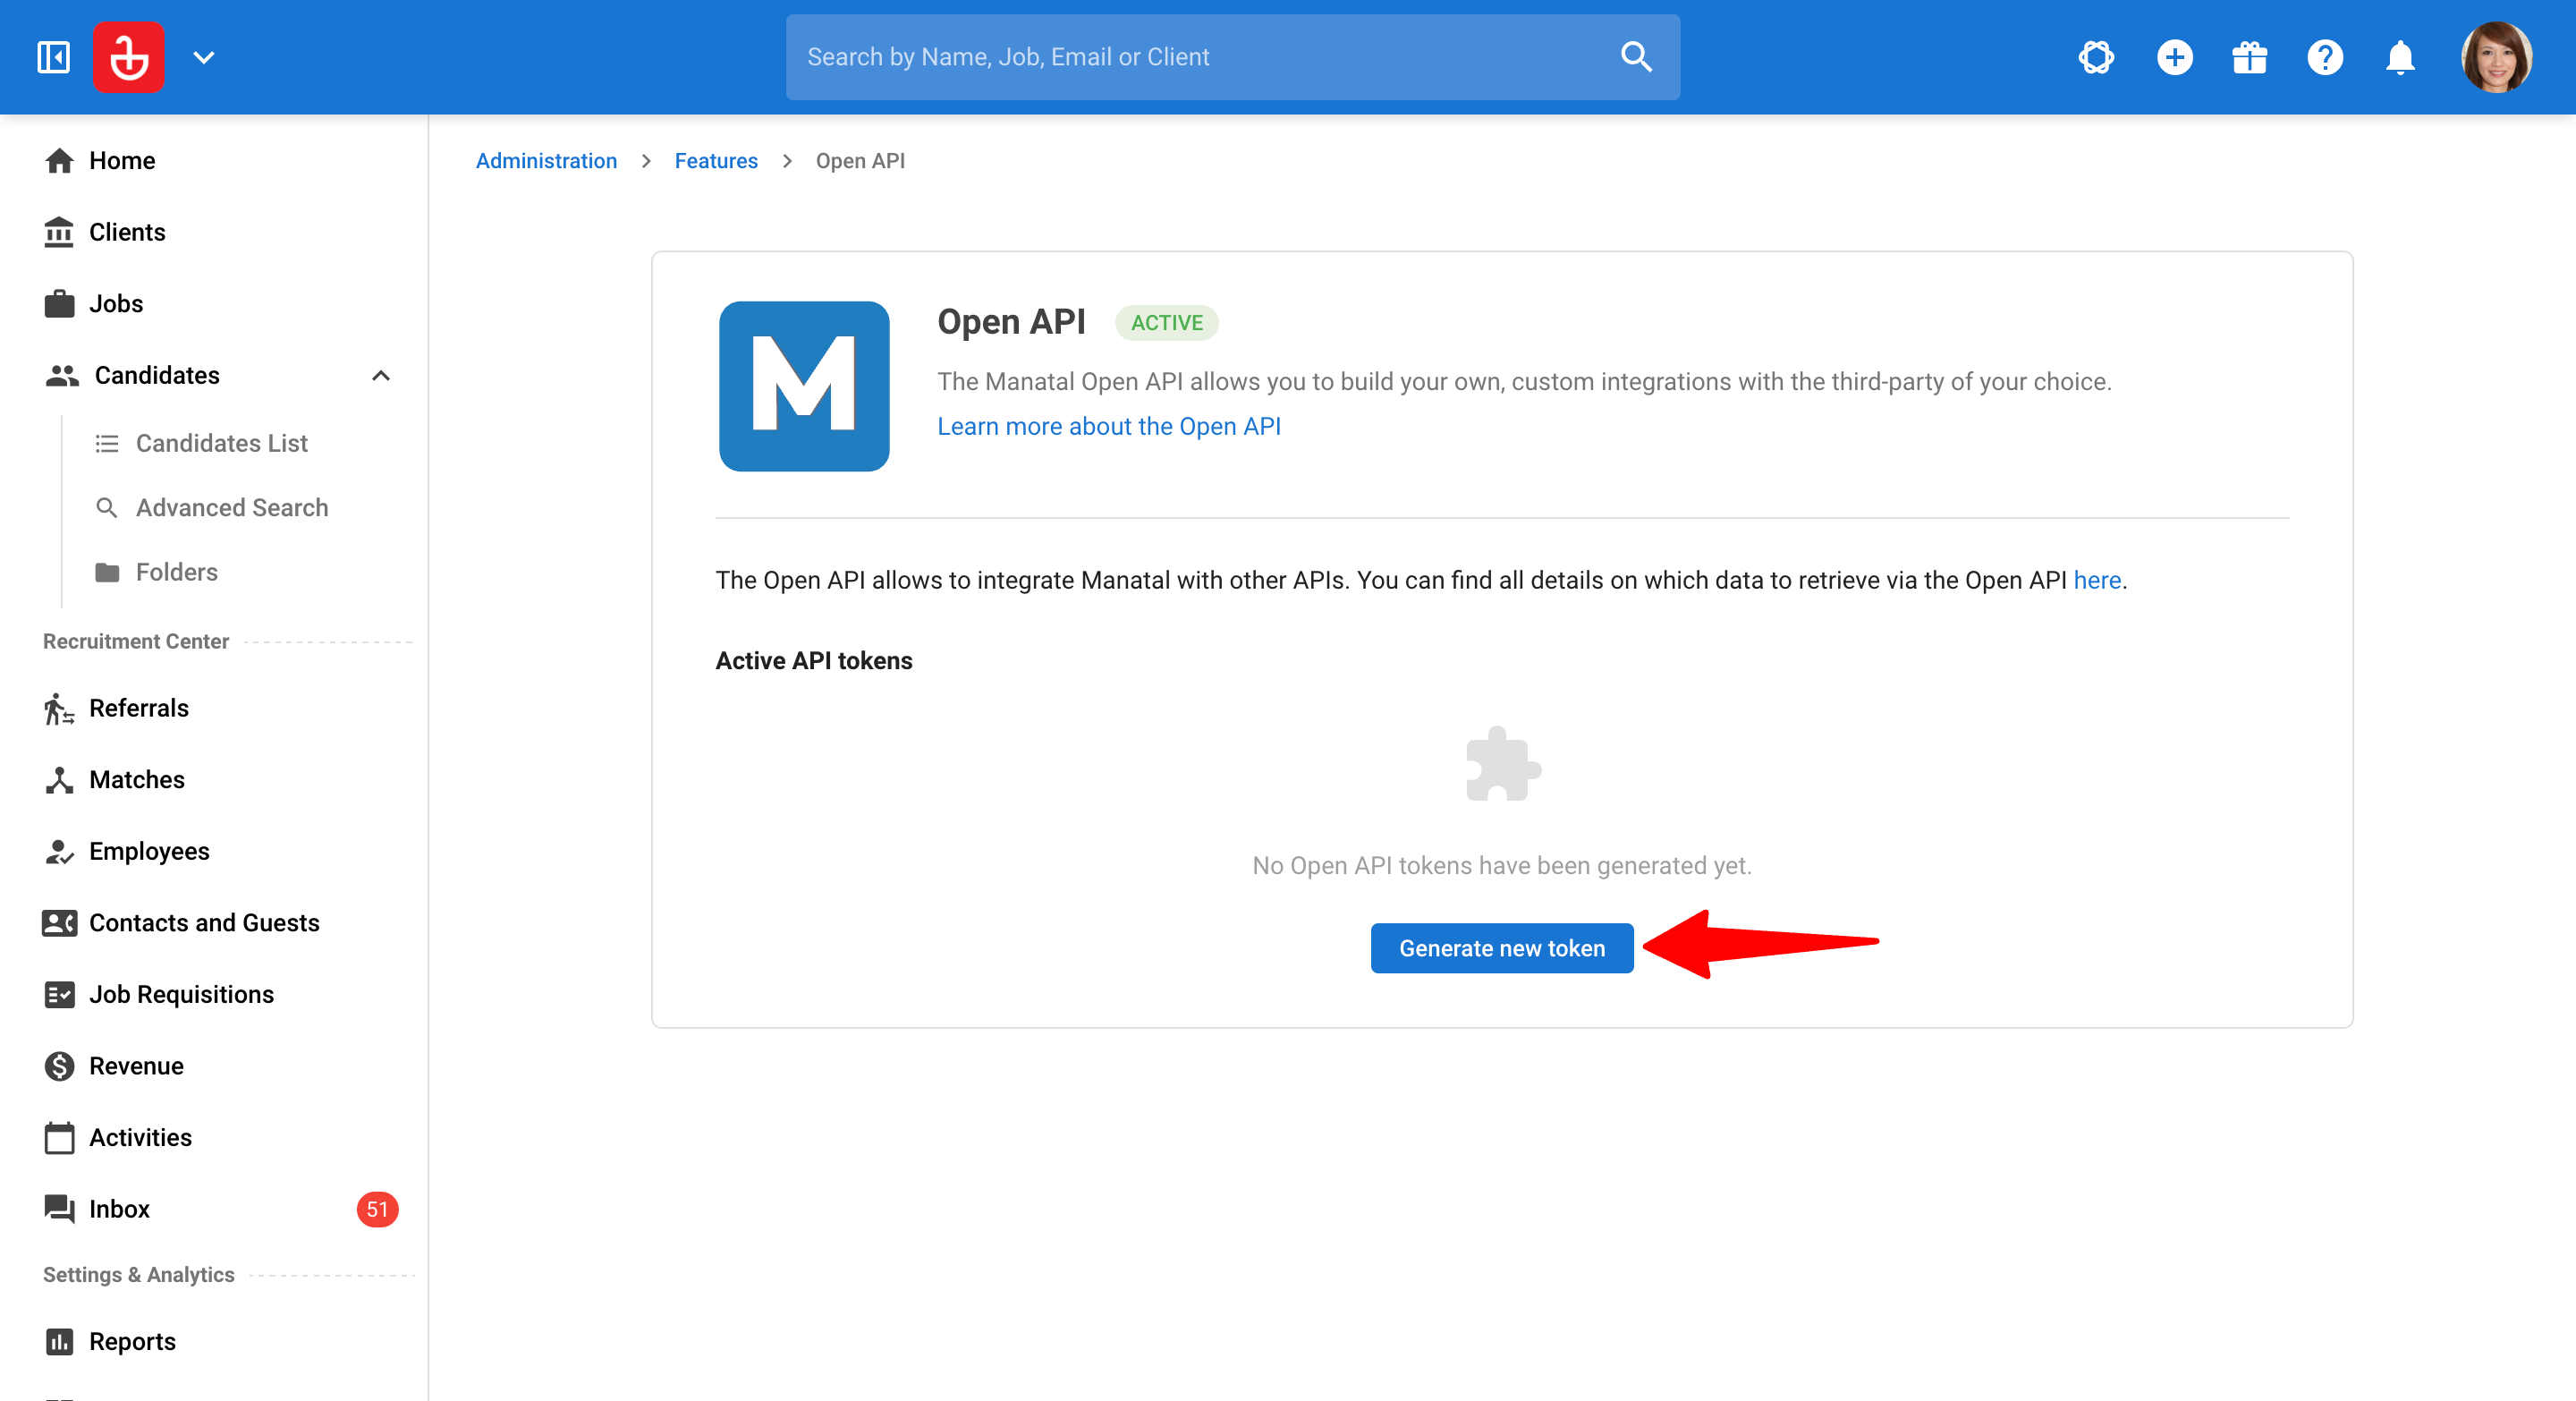Open Advanced Search
The width and height of the screenshot is (2576, 1401).
coord(232,508)
